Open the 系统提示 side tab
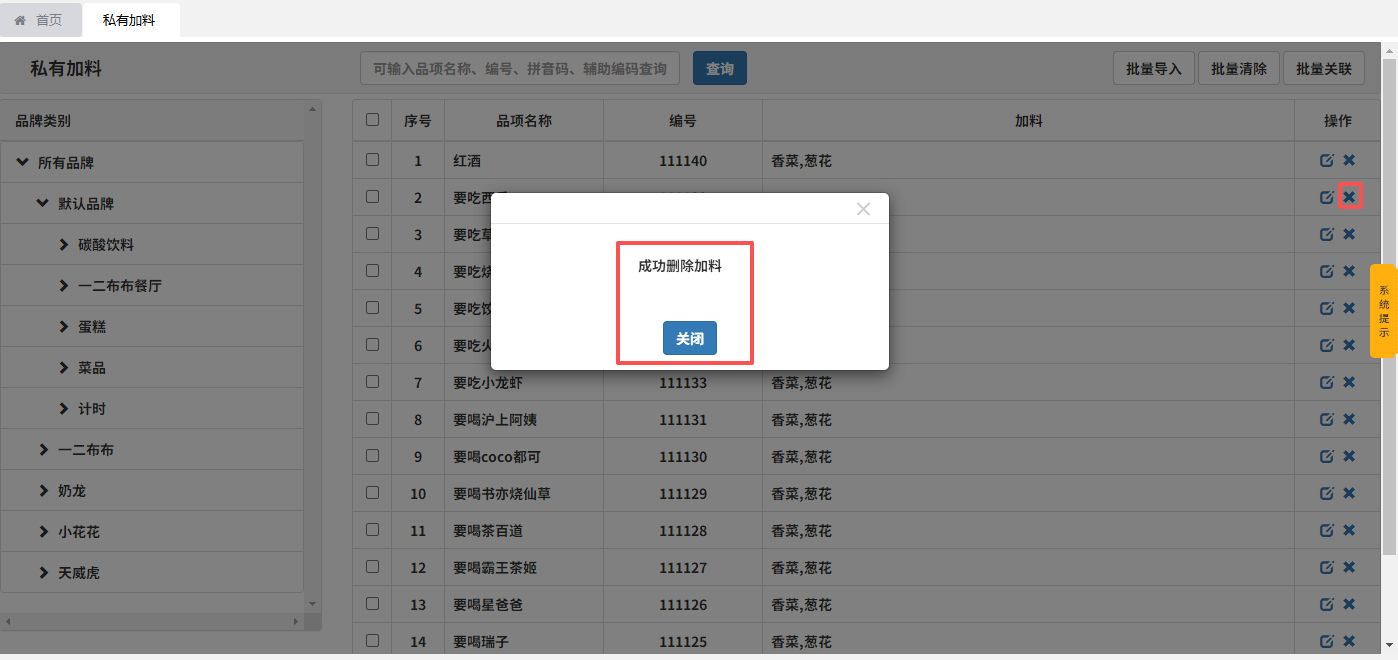1398x660 pixels. [1384, 310]
